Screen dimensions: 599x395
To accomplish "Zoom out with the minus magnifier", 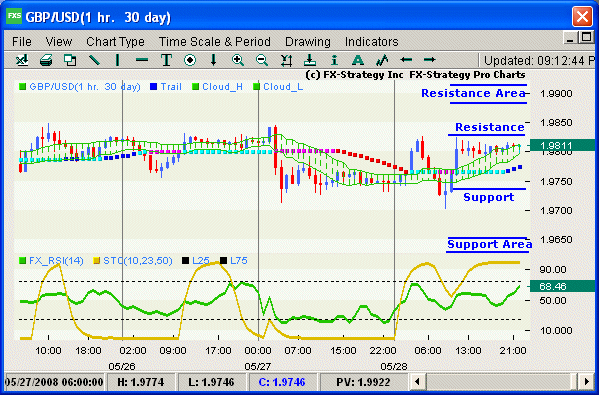I will tap(262, 60).
